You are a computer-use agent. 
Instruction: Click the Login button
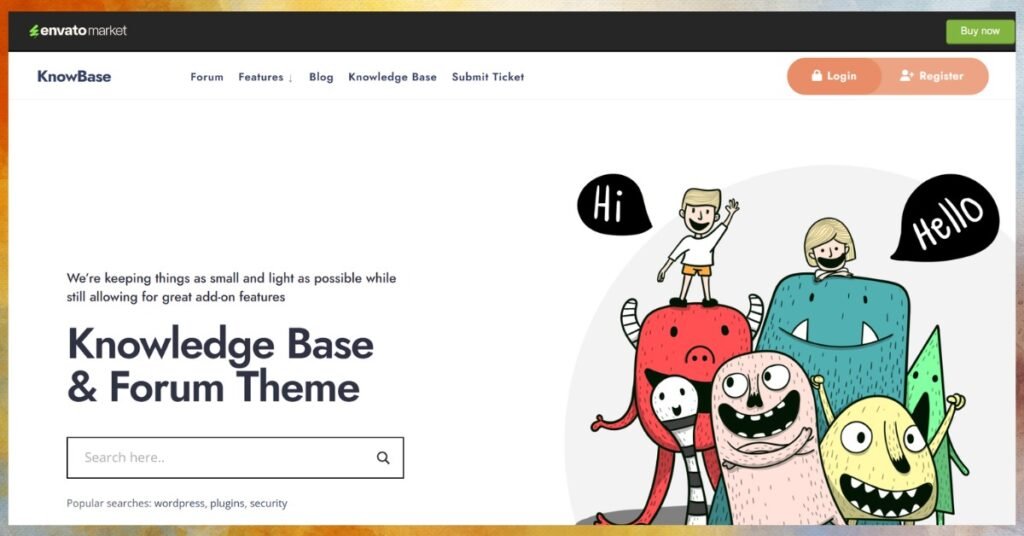pos(833,76)
